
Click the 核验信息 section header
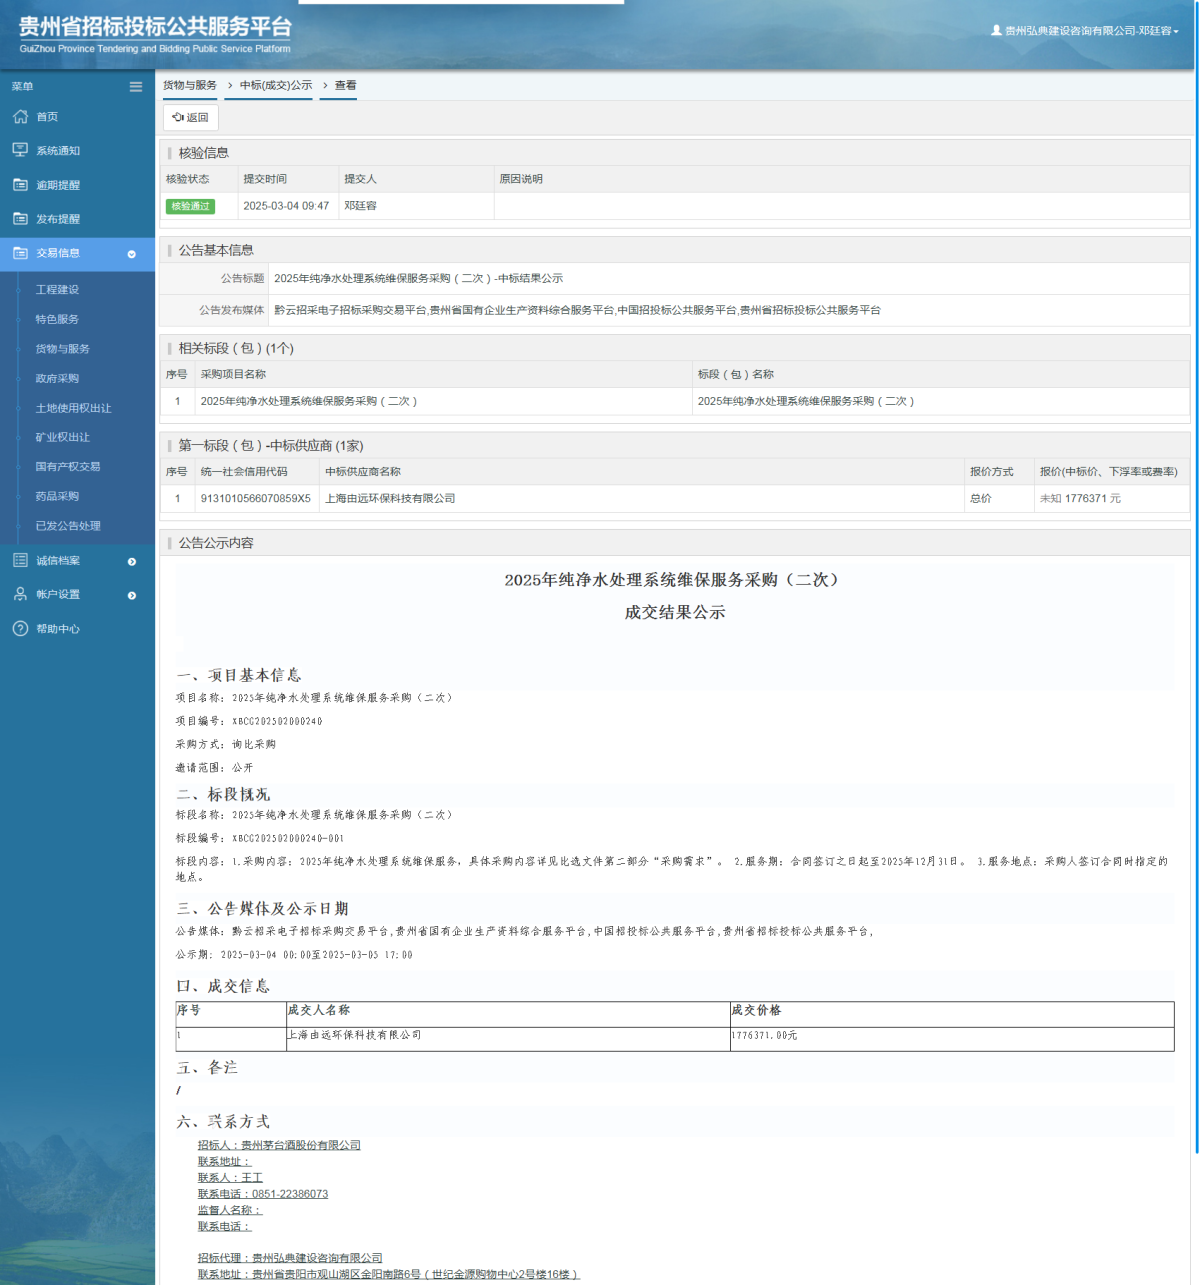tap(204, 153)
